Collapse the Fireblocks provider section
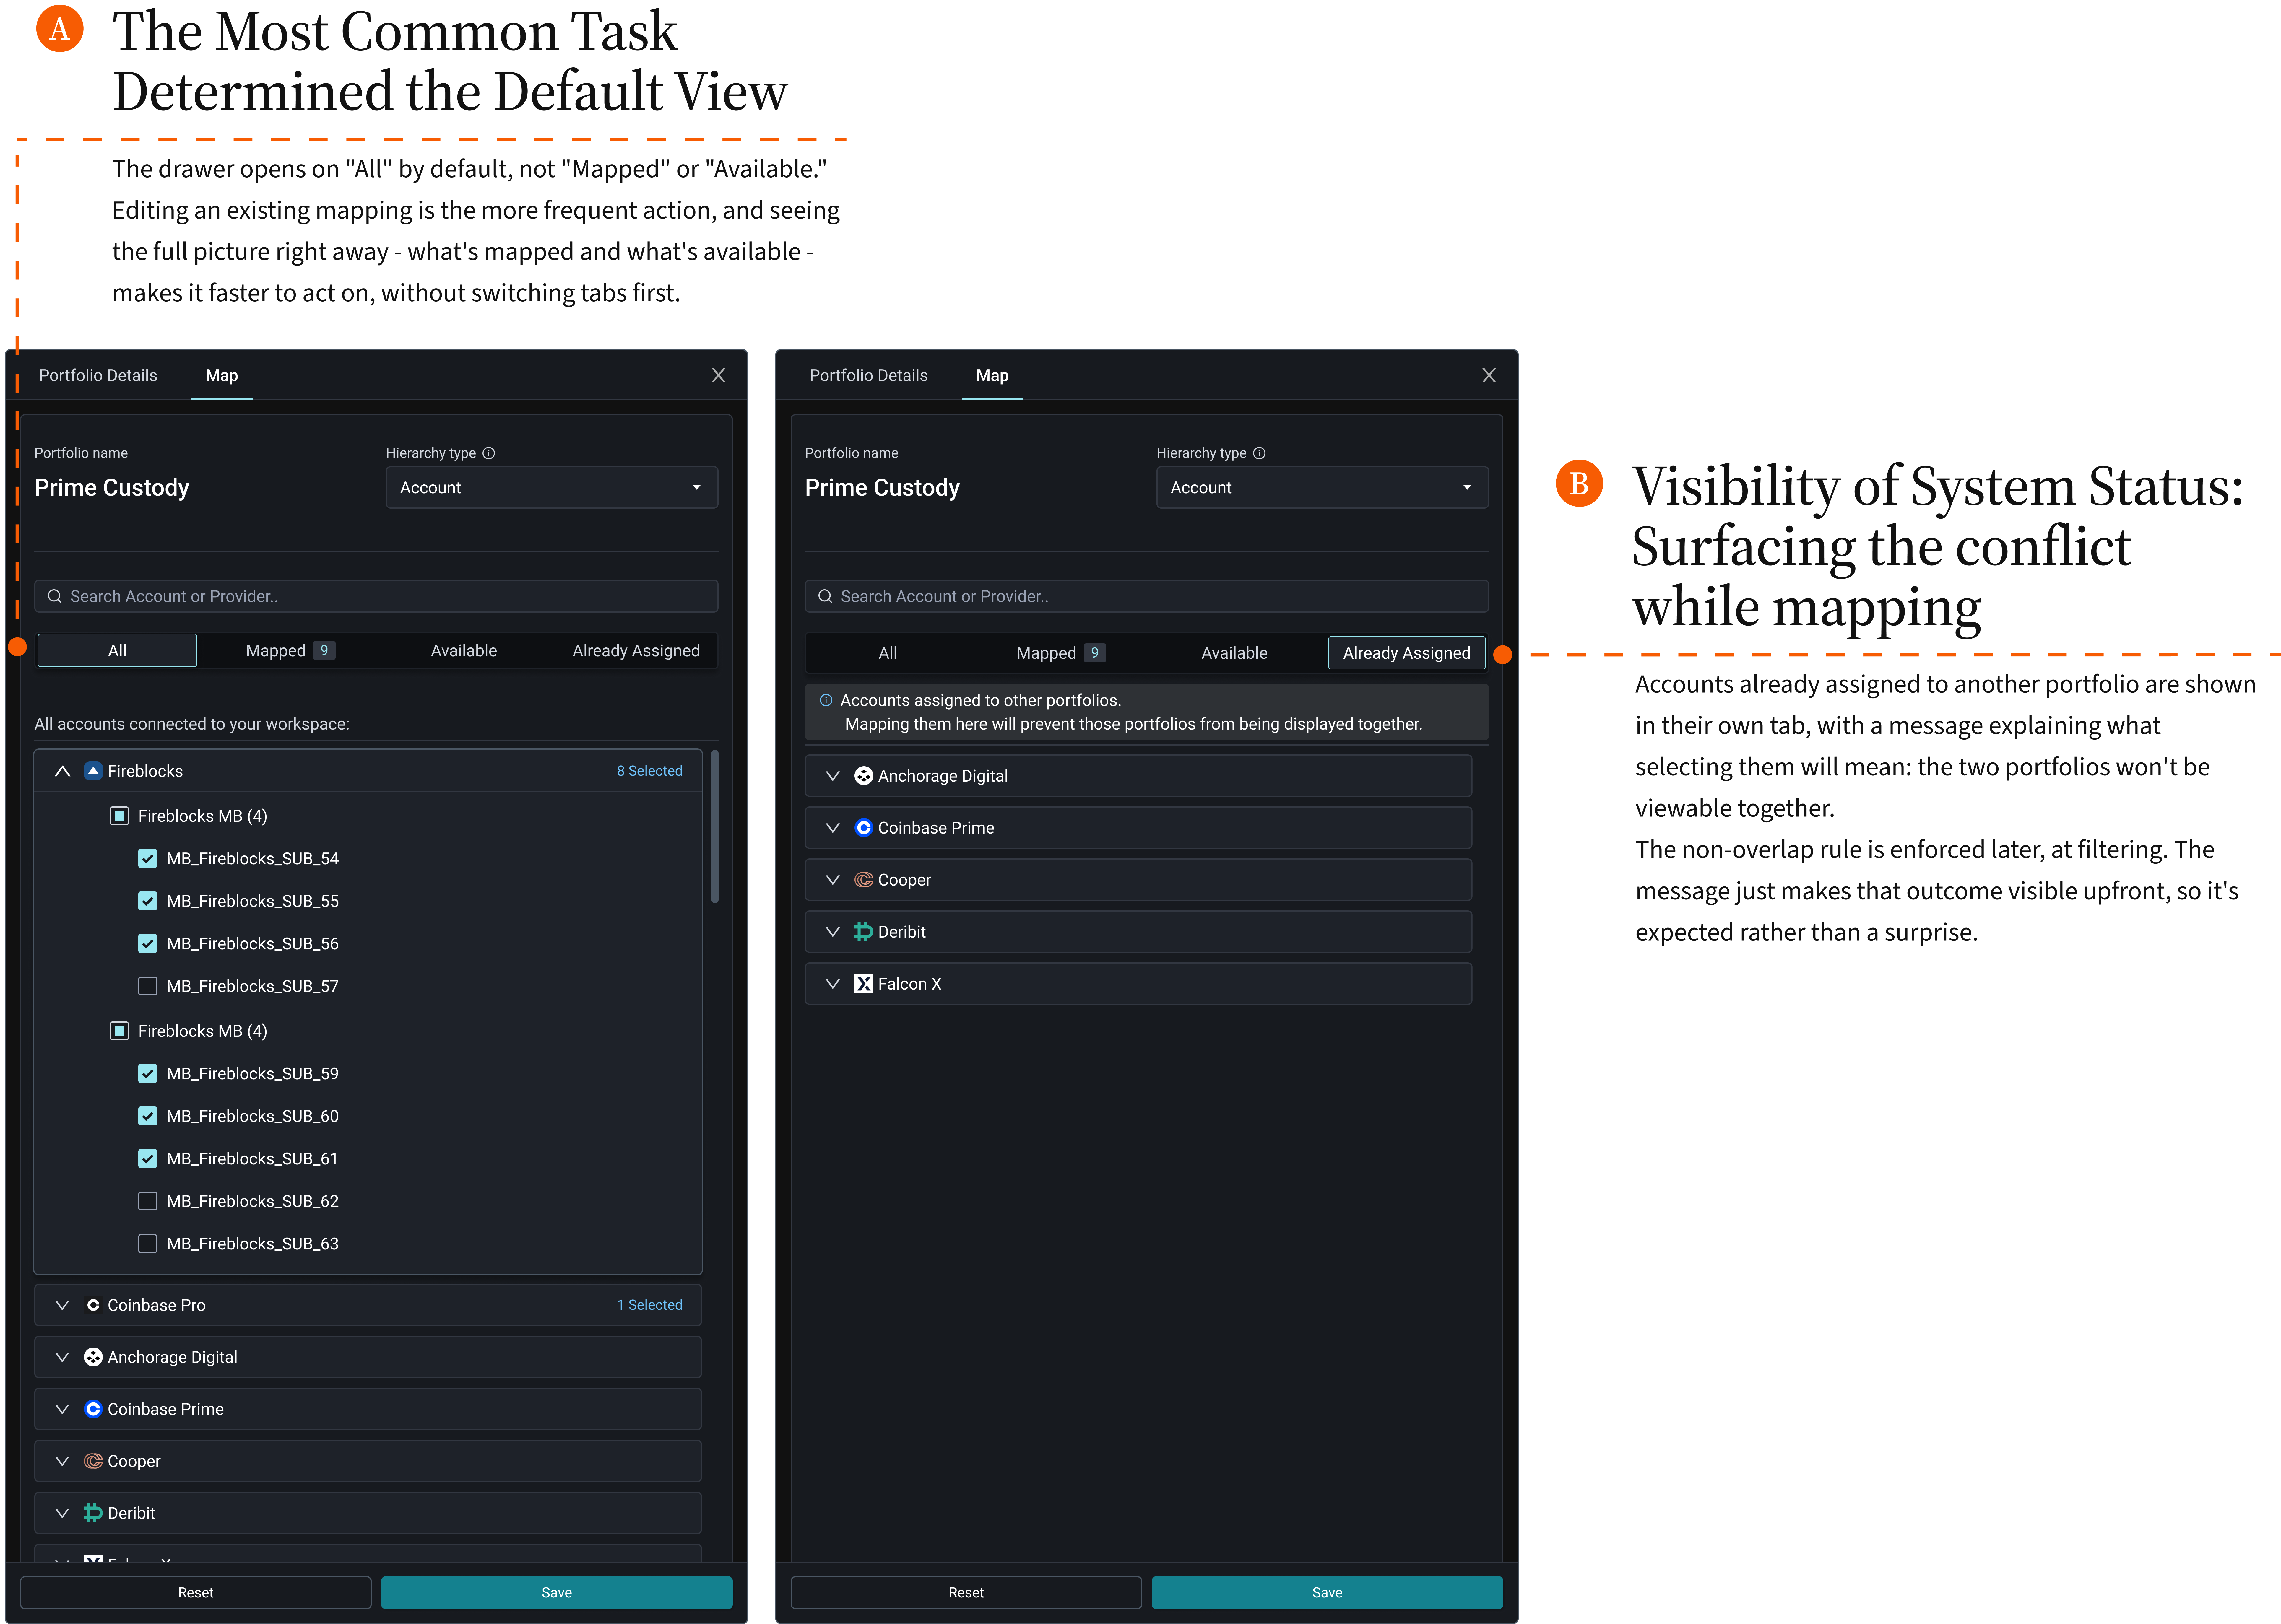 coord(62,771)
